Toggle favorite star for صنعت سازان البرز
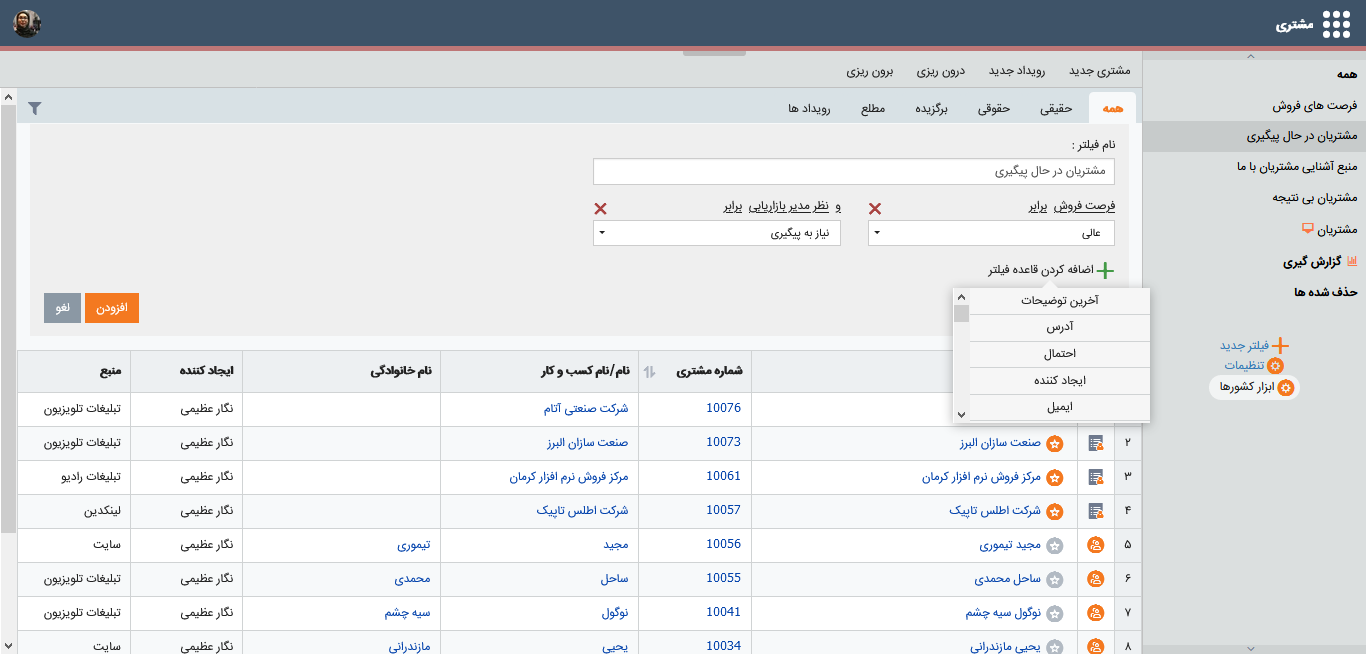This screenshot has width=1366, height=654. [x=1055, y=443]
